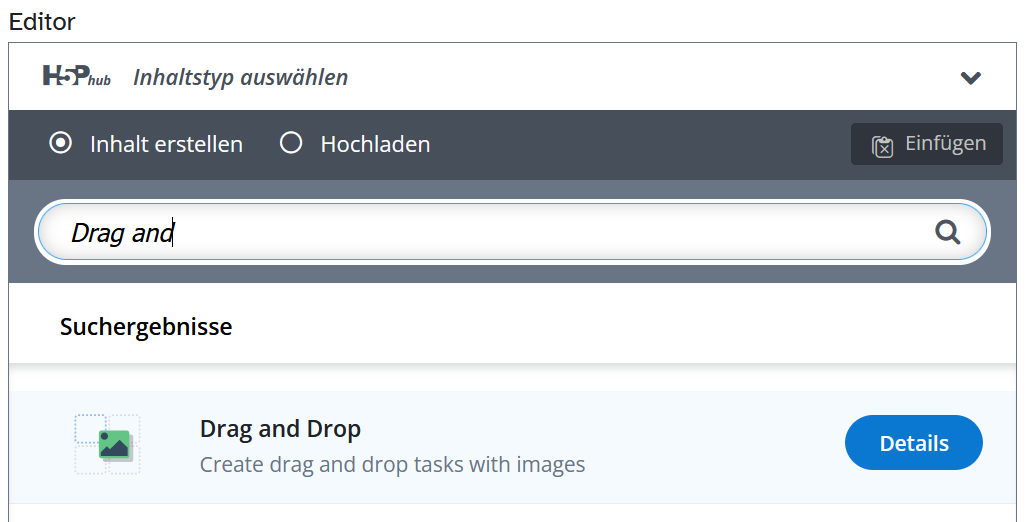The width and height of the screenshot is (1027, 522).
Task: Open Details for Drag and Drop
Action: pos(913,443)
